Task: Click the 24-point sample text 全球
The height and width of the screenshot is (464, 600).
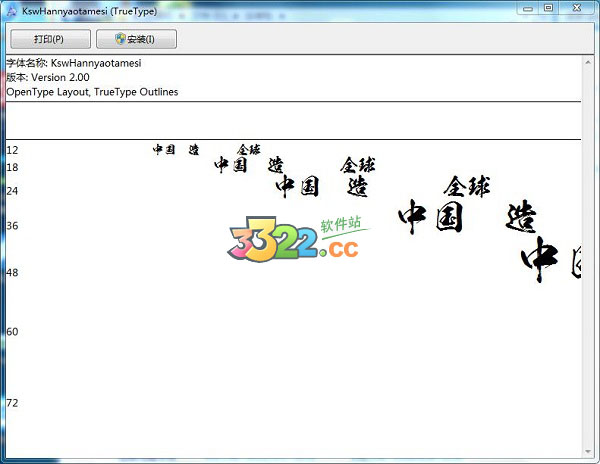Action: pyautogui.click(x=467, y=187)
